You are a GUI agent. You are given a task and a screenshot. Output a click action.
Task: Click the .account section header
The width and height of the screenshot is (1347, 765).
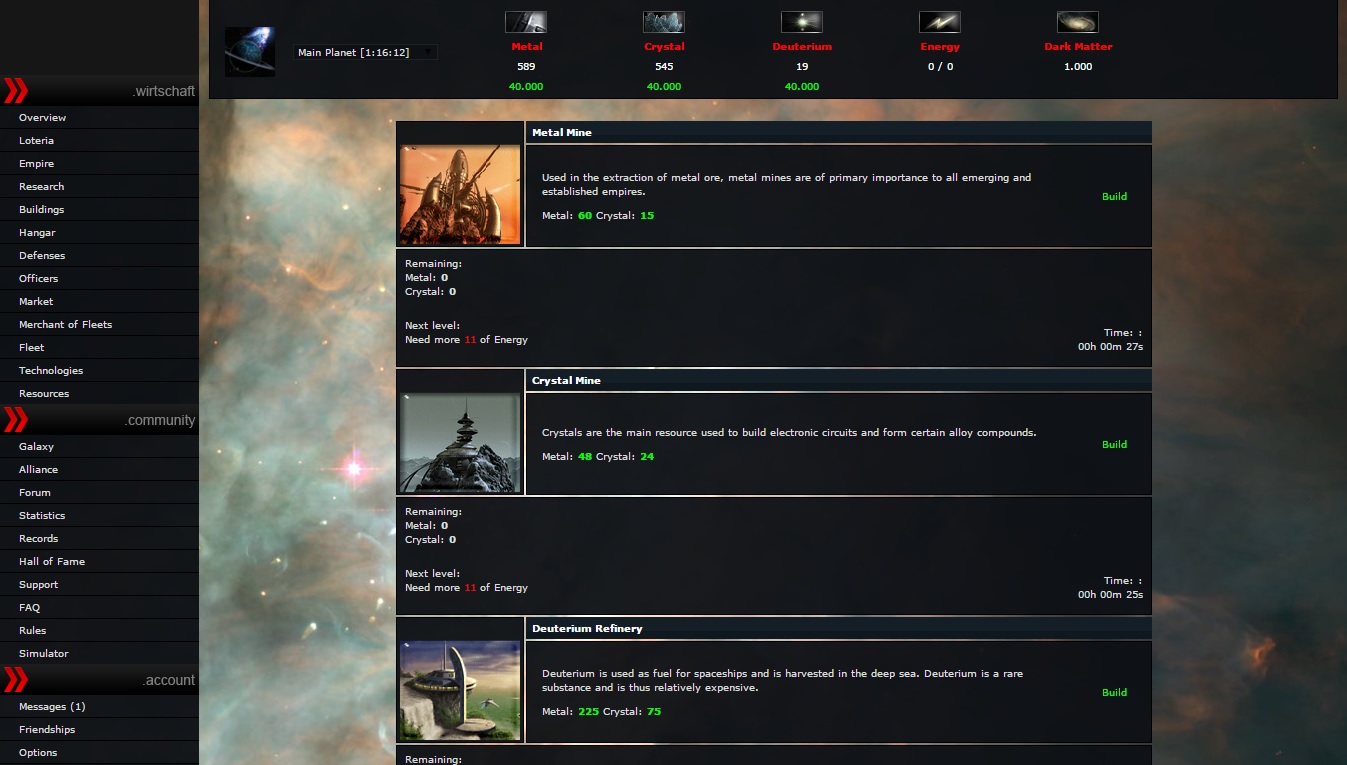[x=99, y=680]
